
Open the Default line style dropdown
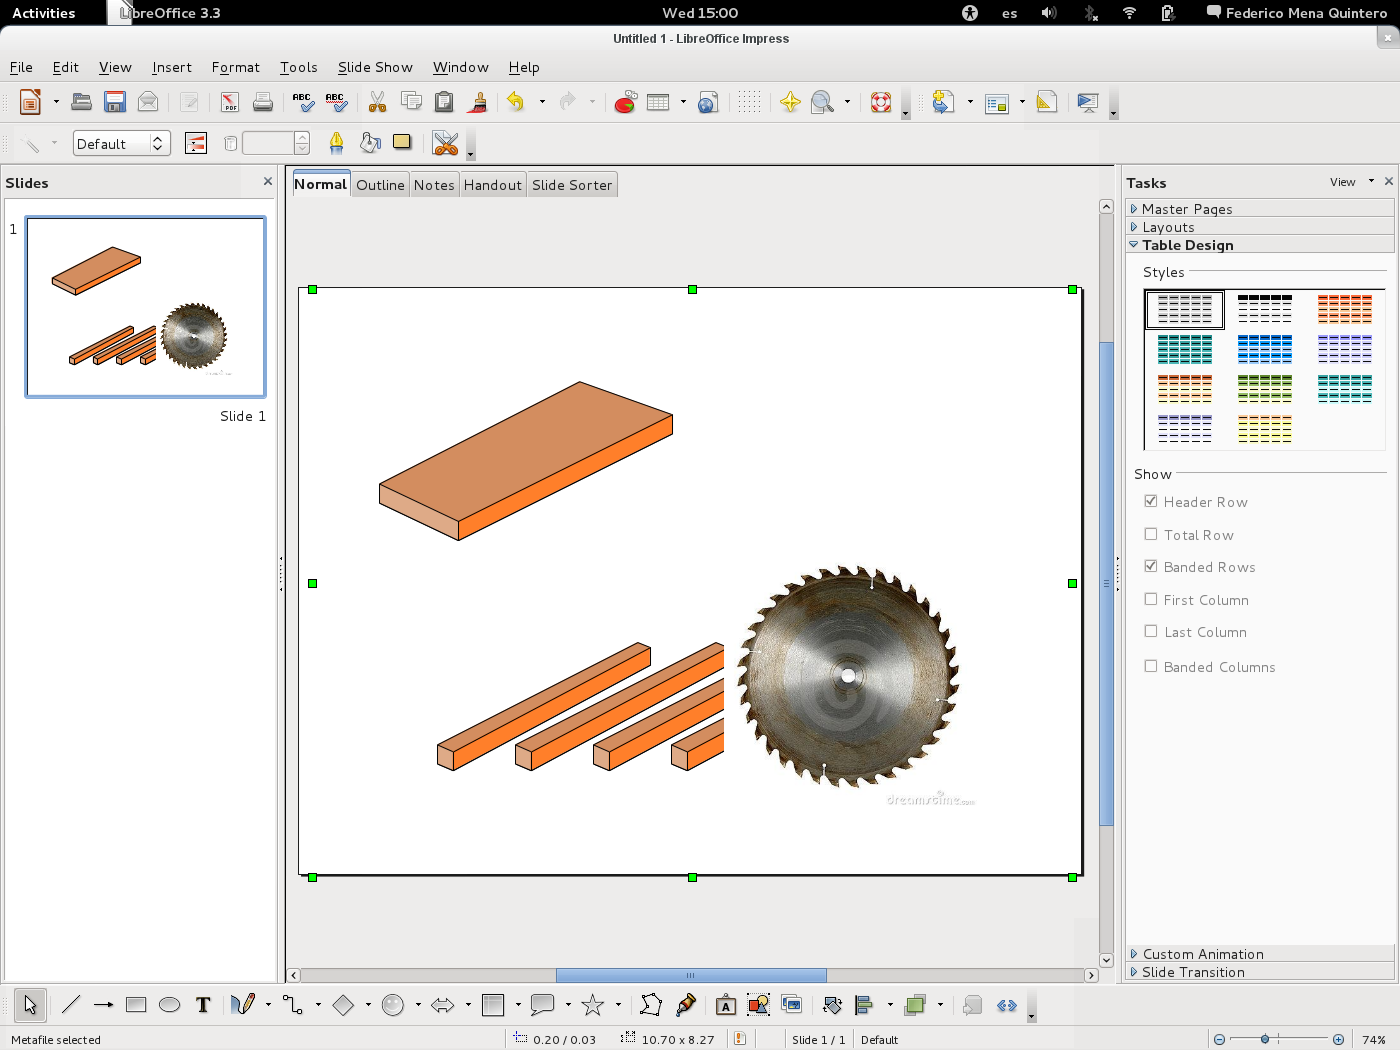point(121,144)
